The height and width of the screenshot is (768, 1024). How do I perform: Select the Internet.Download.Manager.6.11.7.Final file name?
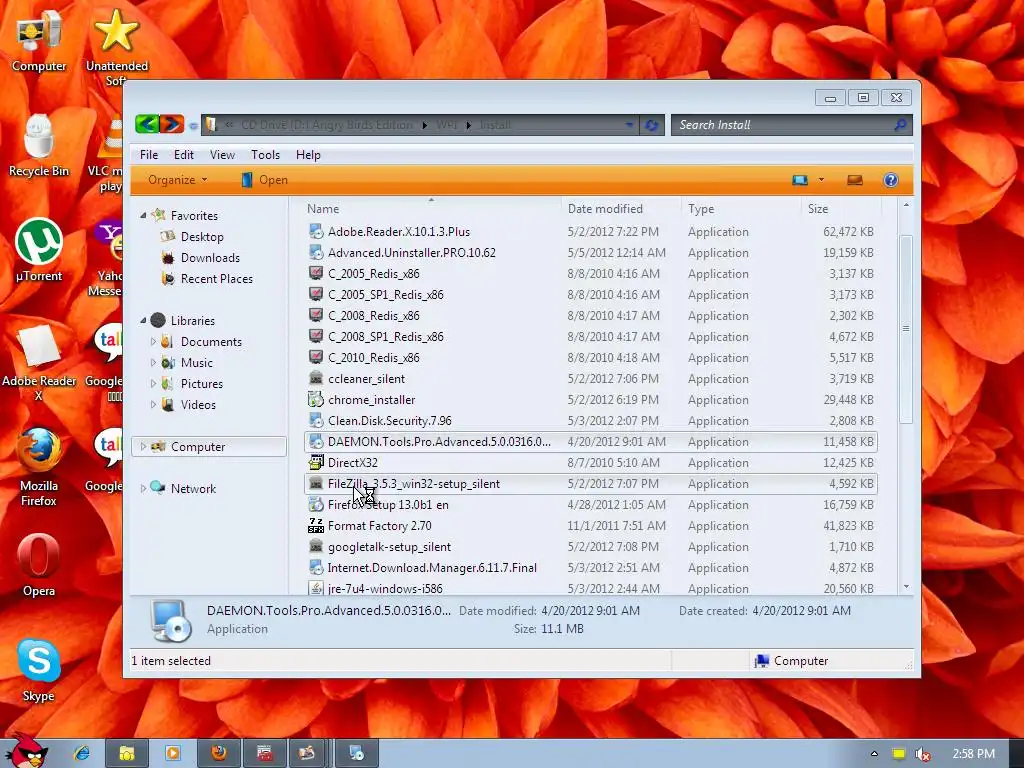click(432, 568)
